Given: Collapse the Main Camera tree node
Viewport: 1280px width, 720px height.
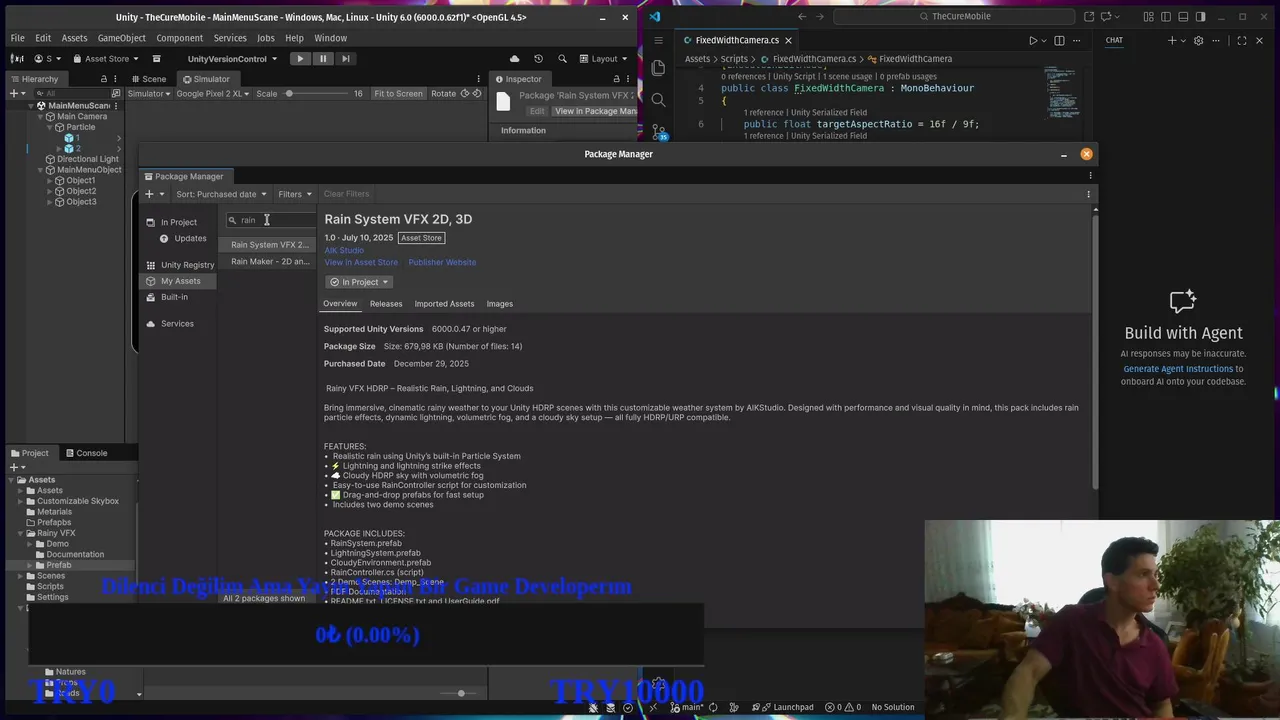Looking at the screenshot, I should (x=41, y=116).
